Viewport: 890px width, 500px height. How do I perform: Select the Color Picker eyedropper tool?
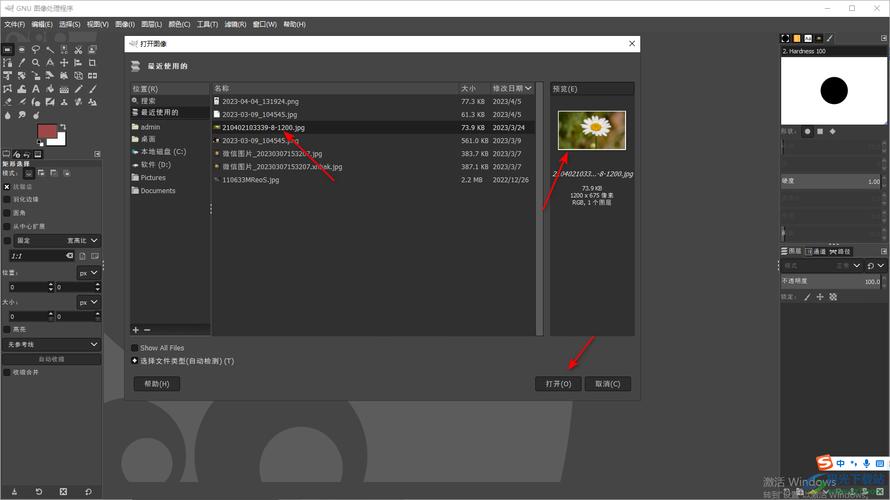(x=22, y=62)
